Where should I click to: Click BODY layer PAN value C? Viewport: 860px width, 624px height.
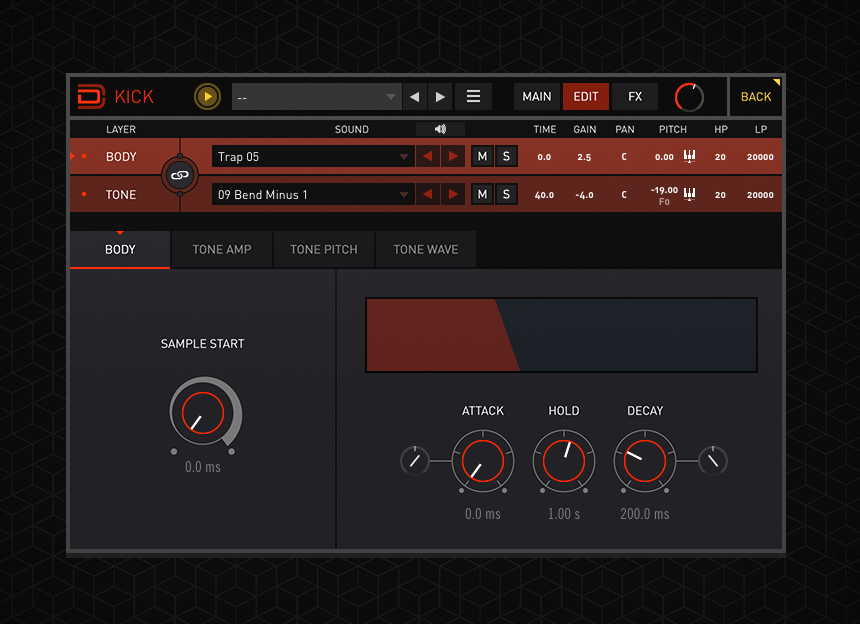(x=624, y=157)
